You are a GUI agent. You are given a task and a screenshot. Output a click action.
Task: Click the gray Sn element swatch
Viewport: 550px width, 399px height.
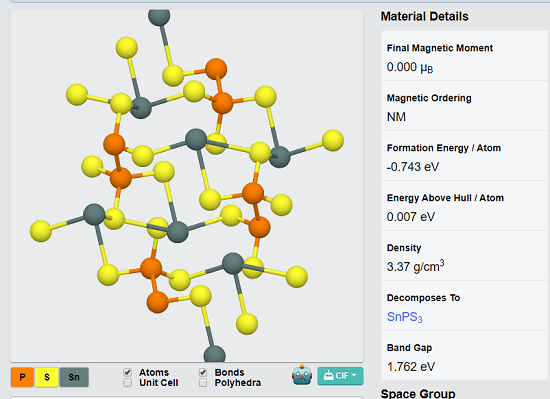(74, 377)
